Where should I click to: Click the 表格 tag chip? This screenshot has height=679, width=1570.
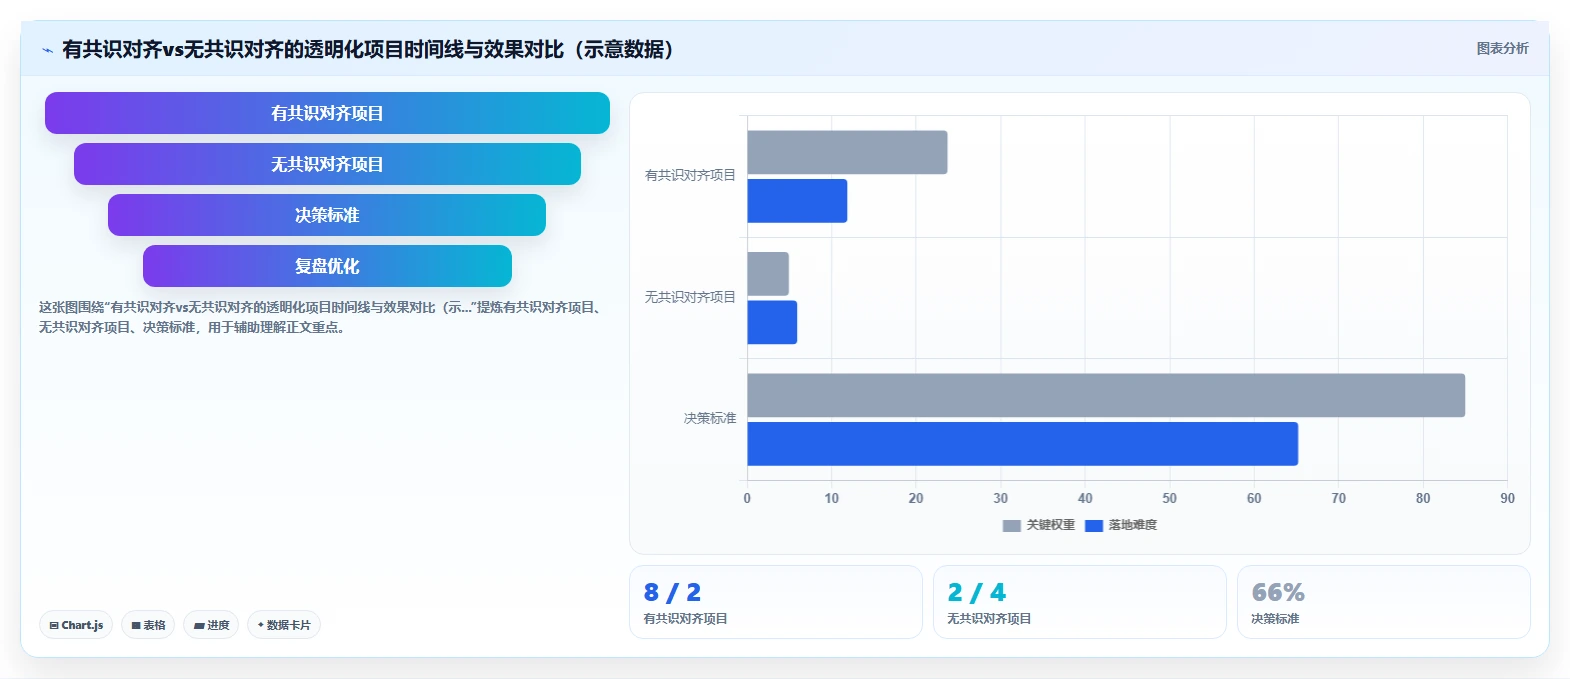click(148, 625)
